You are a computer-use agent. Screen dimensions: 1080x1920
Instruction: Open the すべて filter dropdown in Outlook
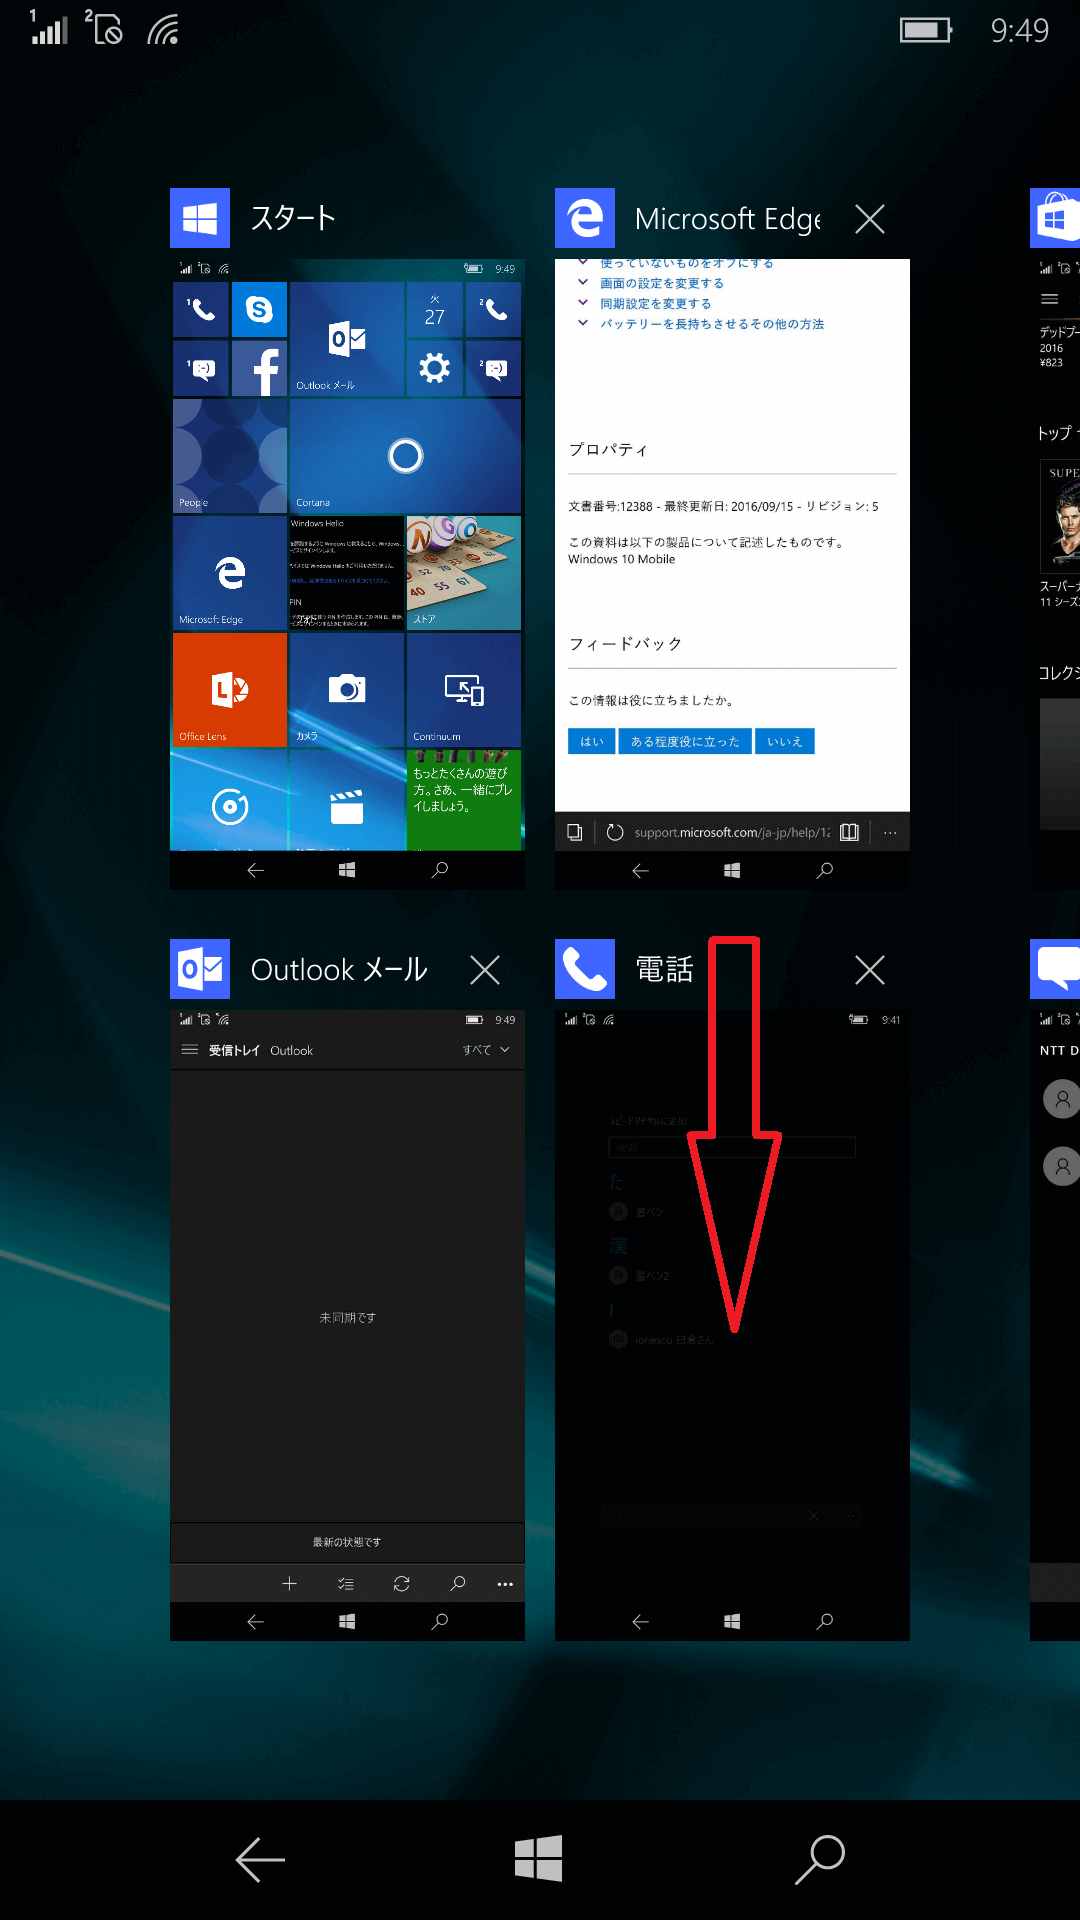(486, 1050)
